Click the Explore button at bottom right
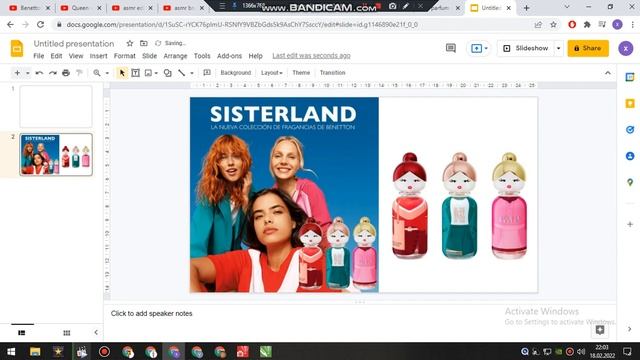The height and width of the screenshot is (360, 640). [600, 330]
